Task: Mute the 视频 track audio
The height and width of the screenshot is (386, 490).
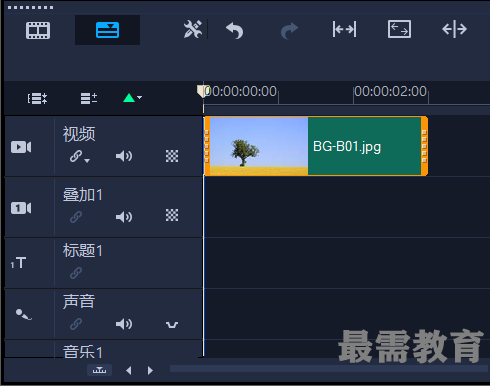Action: click(124, 156)
